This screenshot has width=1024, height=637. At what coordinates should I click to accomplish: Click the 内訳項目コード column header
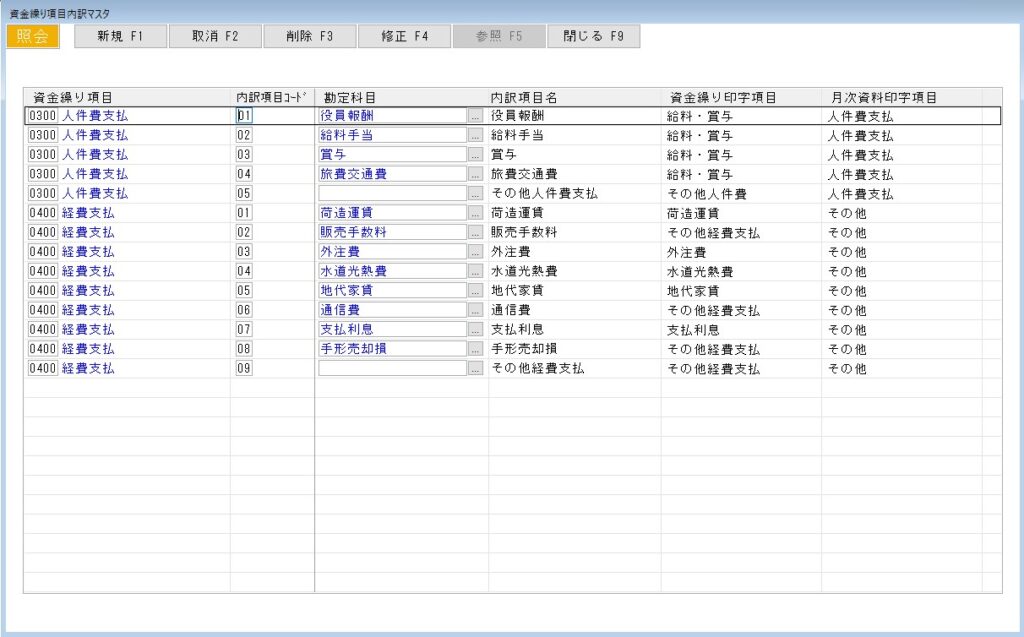click(272, 97)
